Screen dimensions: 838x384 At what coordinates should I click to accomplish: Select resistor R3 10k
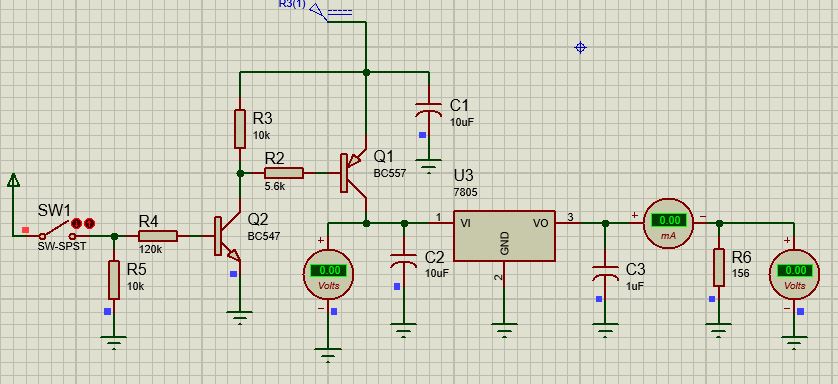pyautogui.click(x=240, y=129)
